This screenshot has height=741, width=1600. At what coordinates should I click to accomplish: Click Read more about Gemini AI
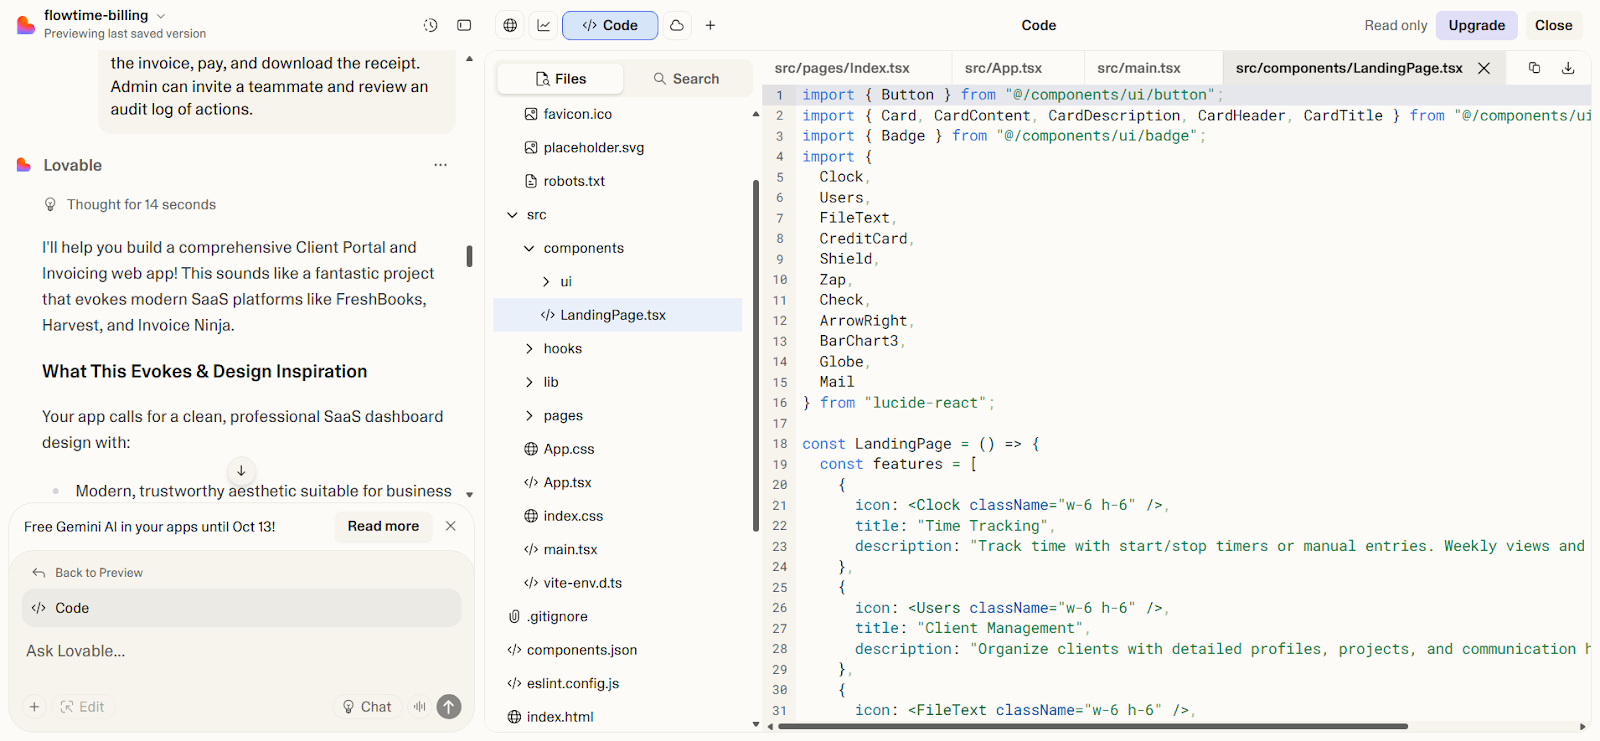(x=383, y=526)
